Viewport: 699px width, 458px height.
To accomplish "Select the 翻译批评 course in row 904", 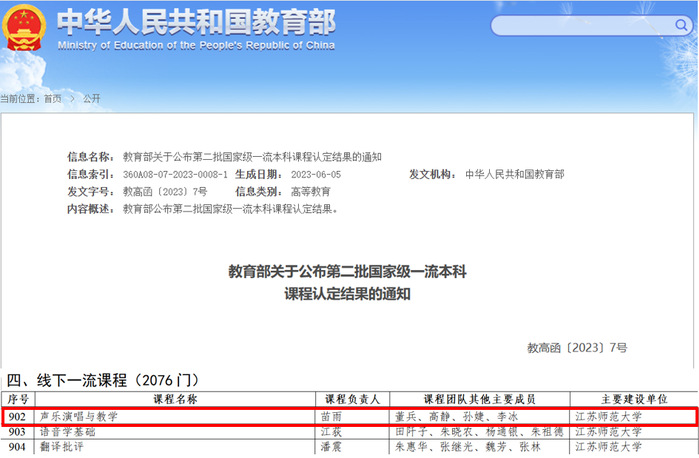I will 63,448.
